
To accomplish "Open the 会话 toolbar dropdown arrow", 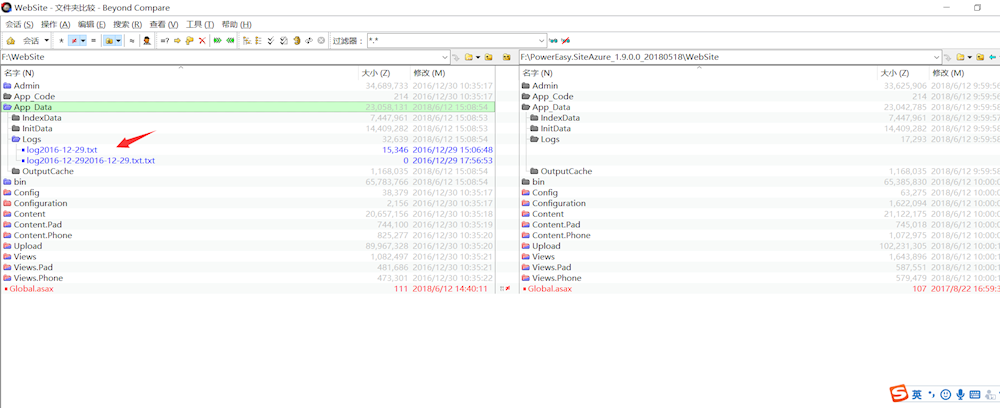I will click(x=47, y=41).
